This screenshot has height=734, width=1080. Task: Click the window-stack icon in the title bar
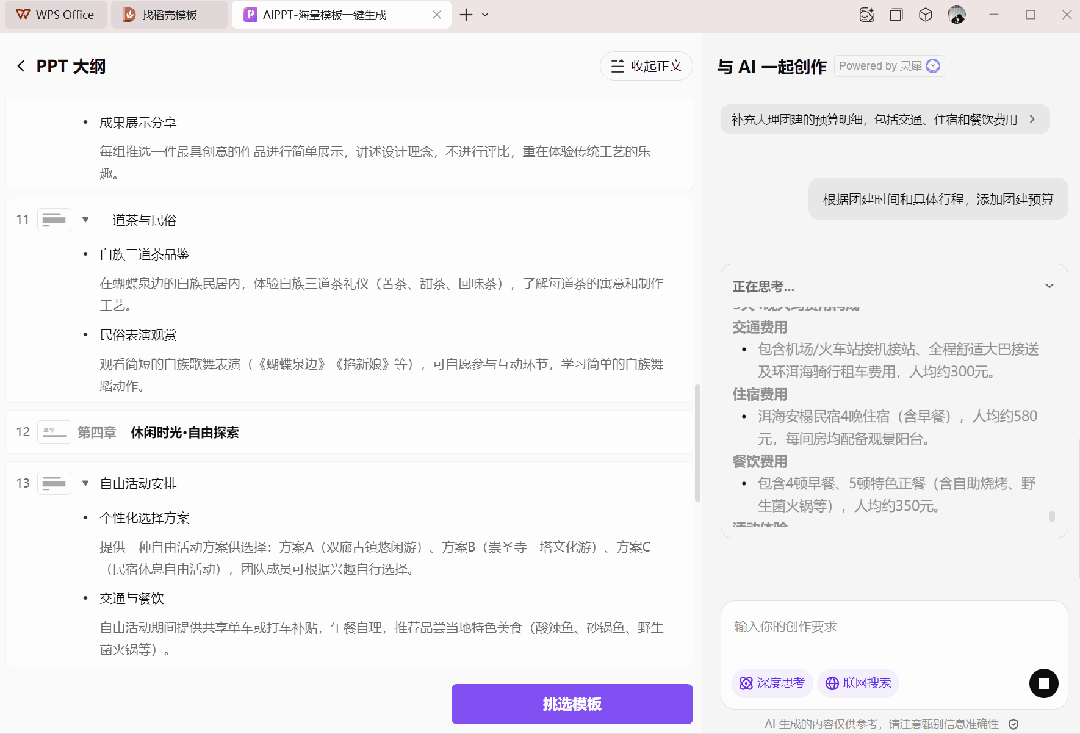(x=896, y=15)
